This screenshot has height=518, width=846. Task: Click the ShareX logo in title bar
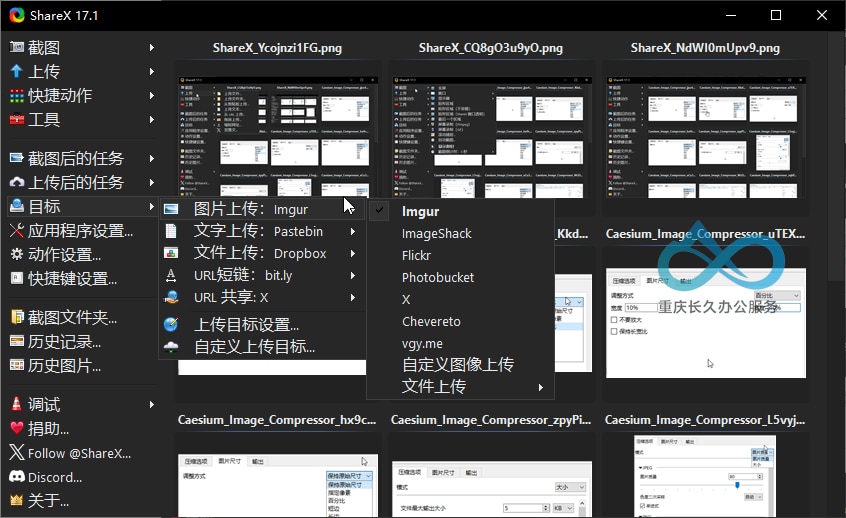pos(17,15)
